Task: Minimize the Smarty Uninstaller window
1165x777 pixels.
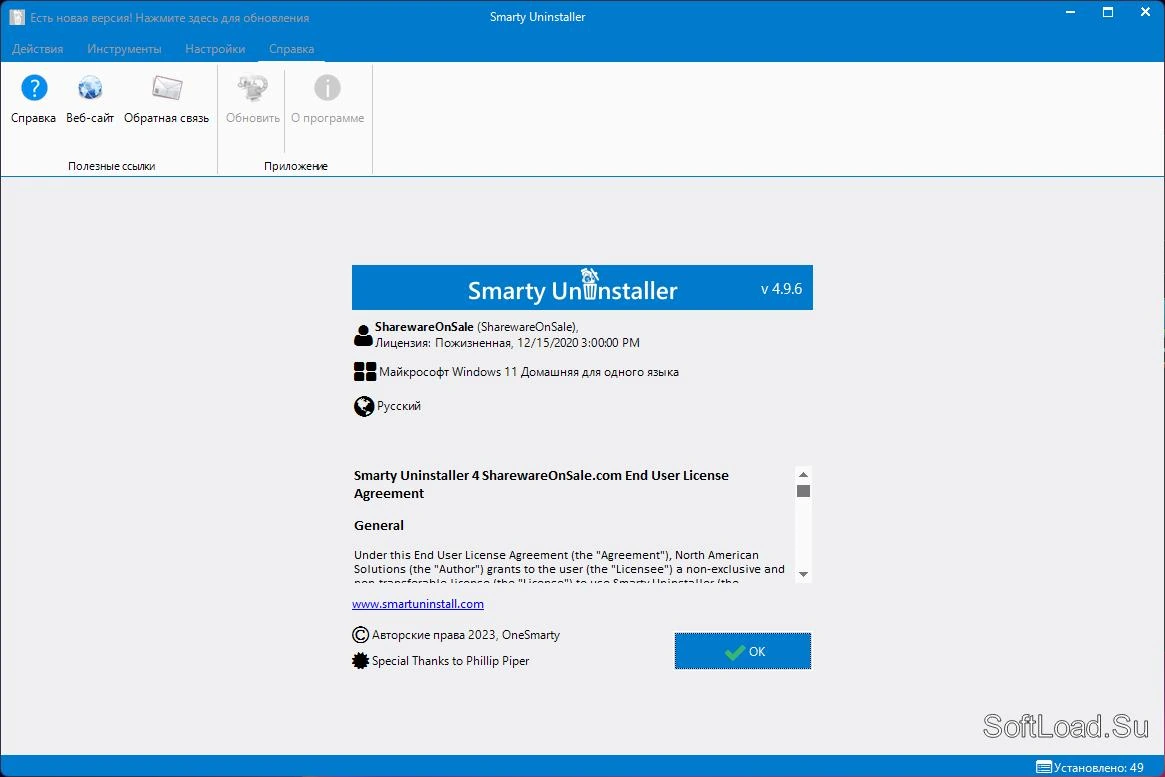Action: (1071, 13)
